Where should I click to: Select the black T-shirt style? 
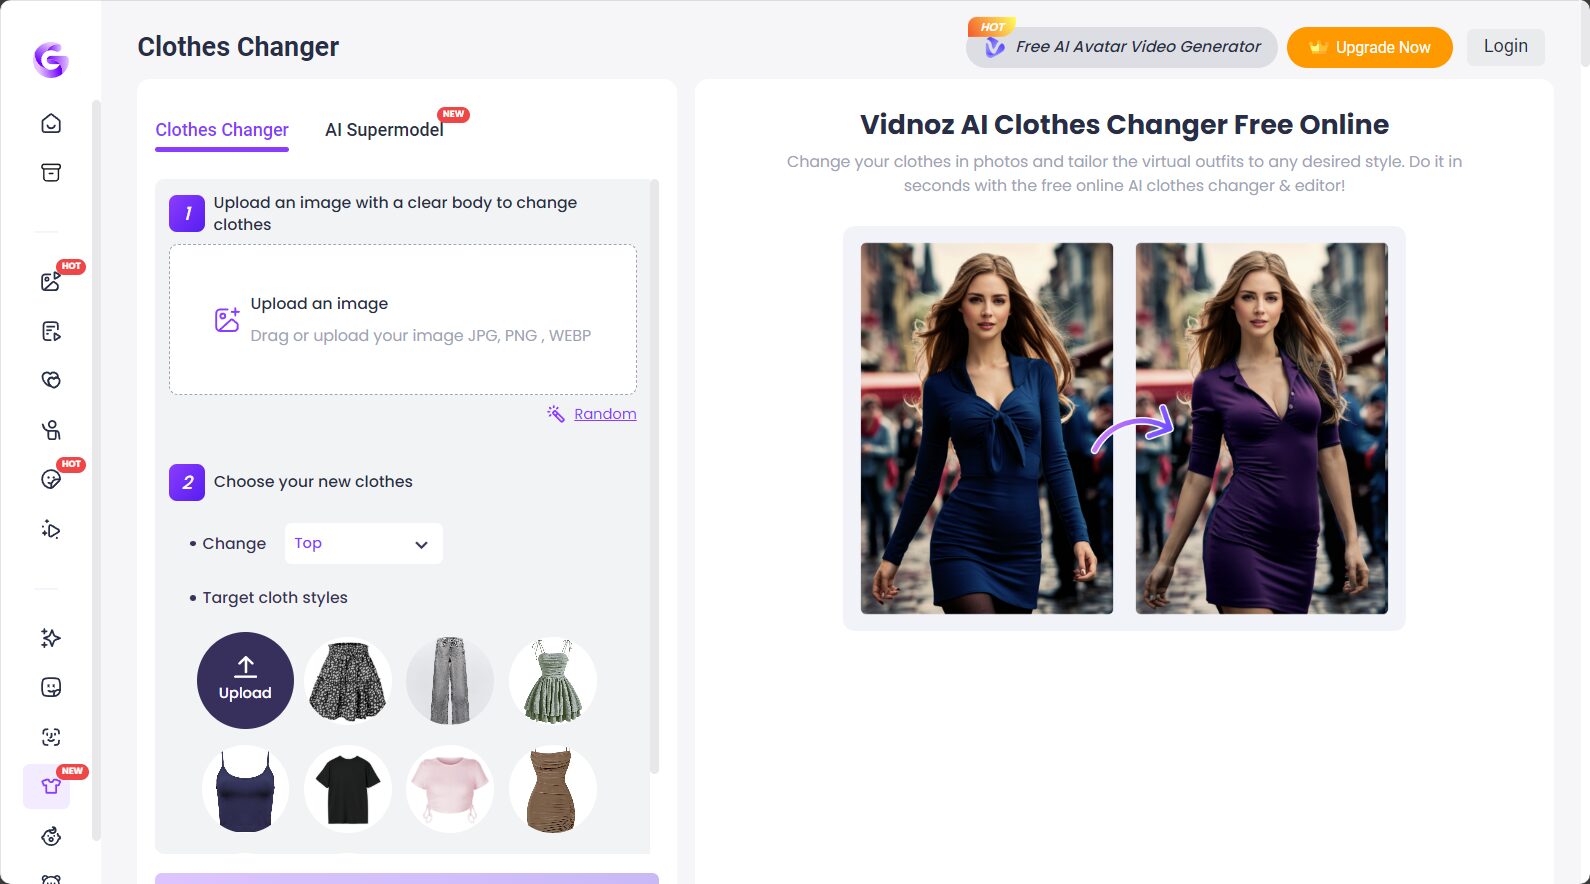[x=348, y=789]
